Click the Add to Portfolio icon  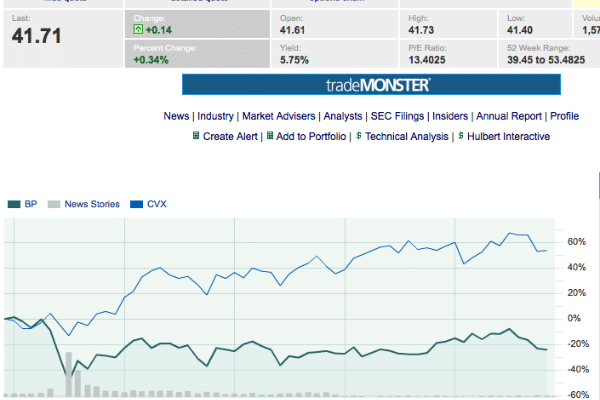(270, 136)
